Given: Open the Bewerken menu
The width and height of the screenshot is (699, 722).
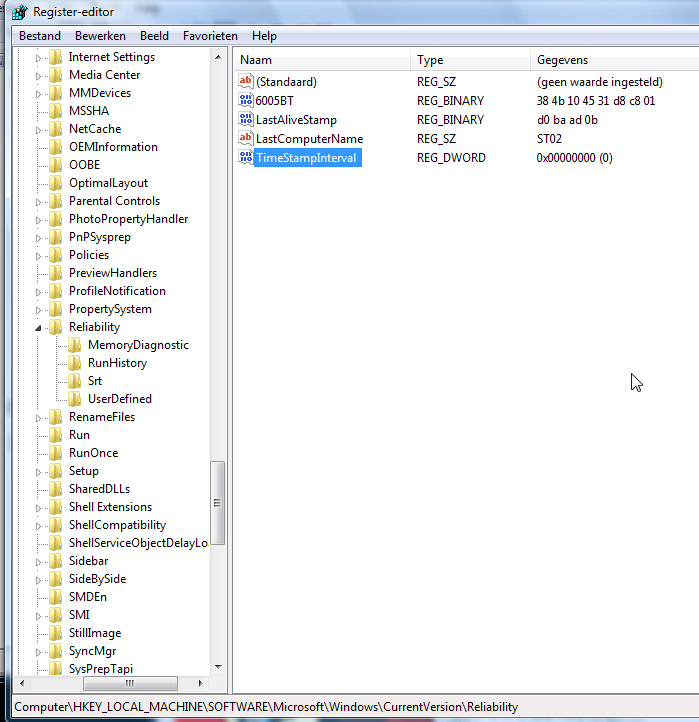Looking at the screenshot, I should [x=100, y=36].
